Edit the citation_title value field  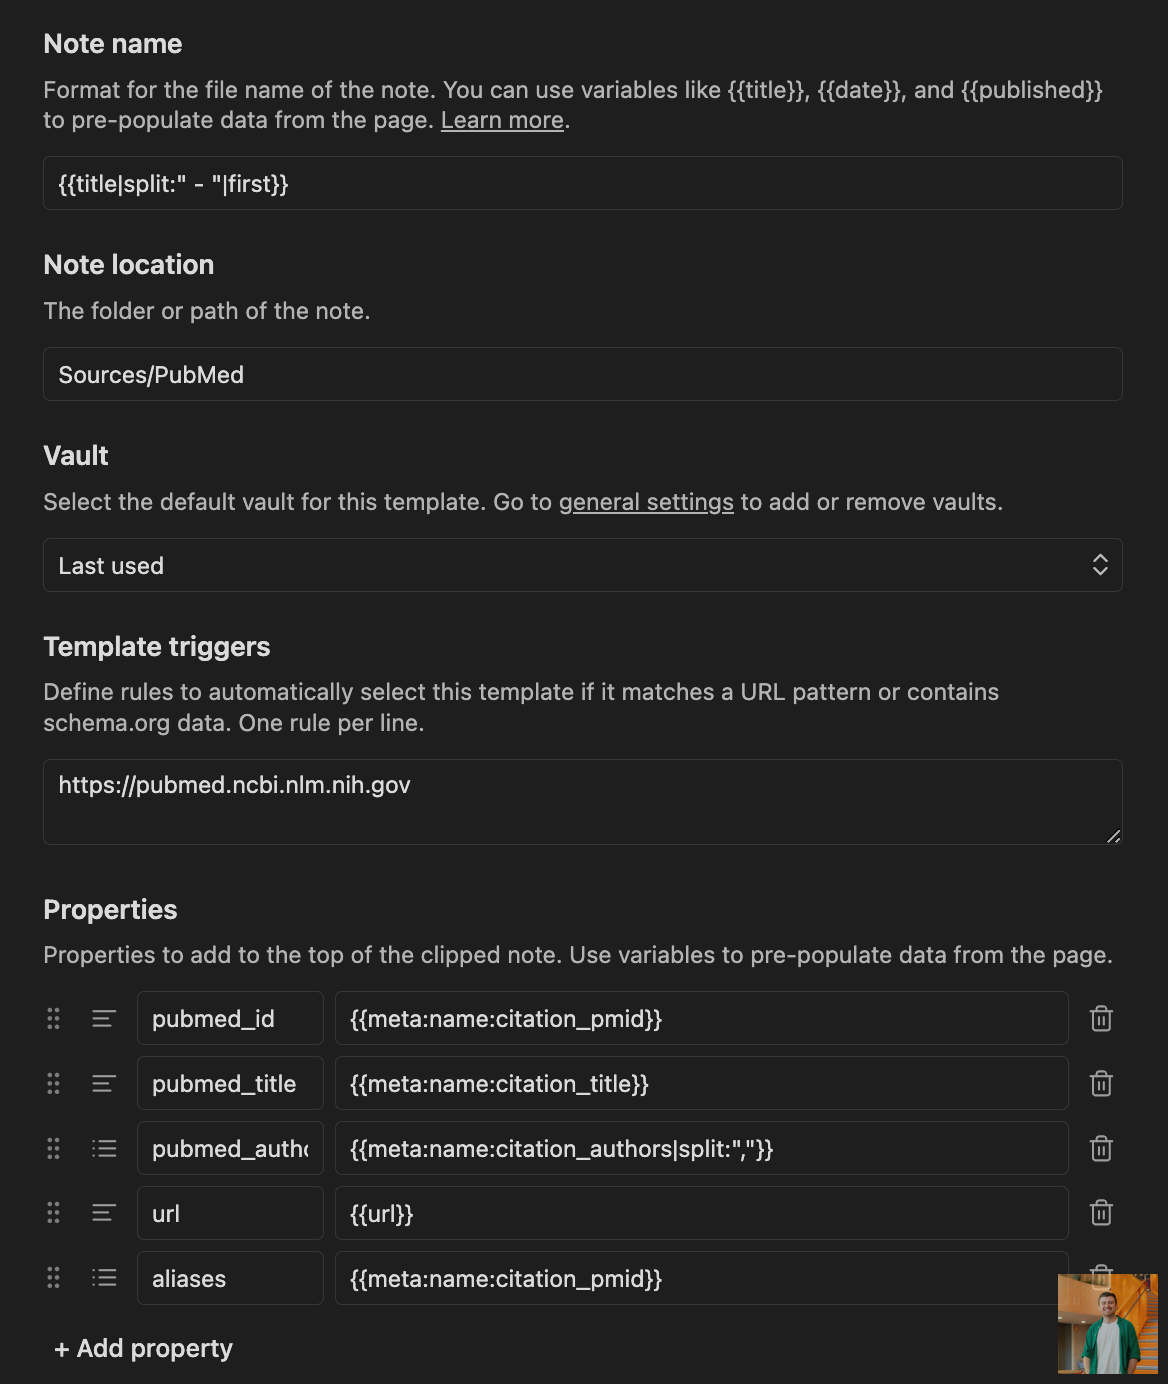pyautogui.click(x=701, y=1084)
